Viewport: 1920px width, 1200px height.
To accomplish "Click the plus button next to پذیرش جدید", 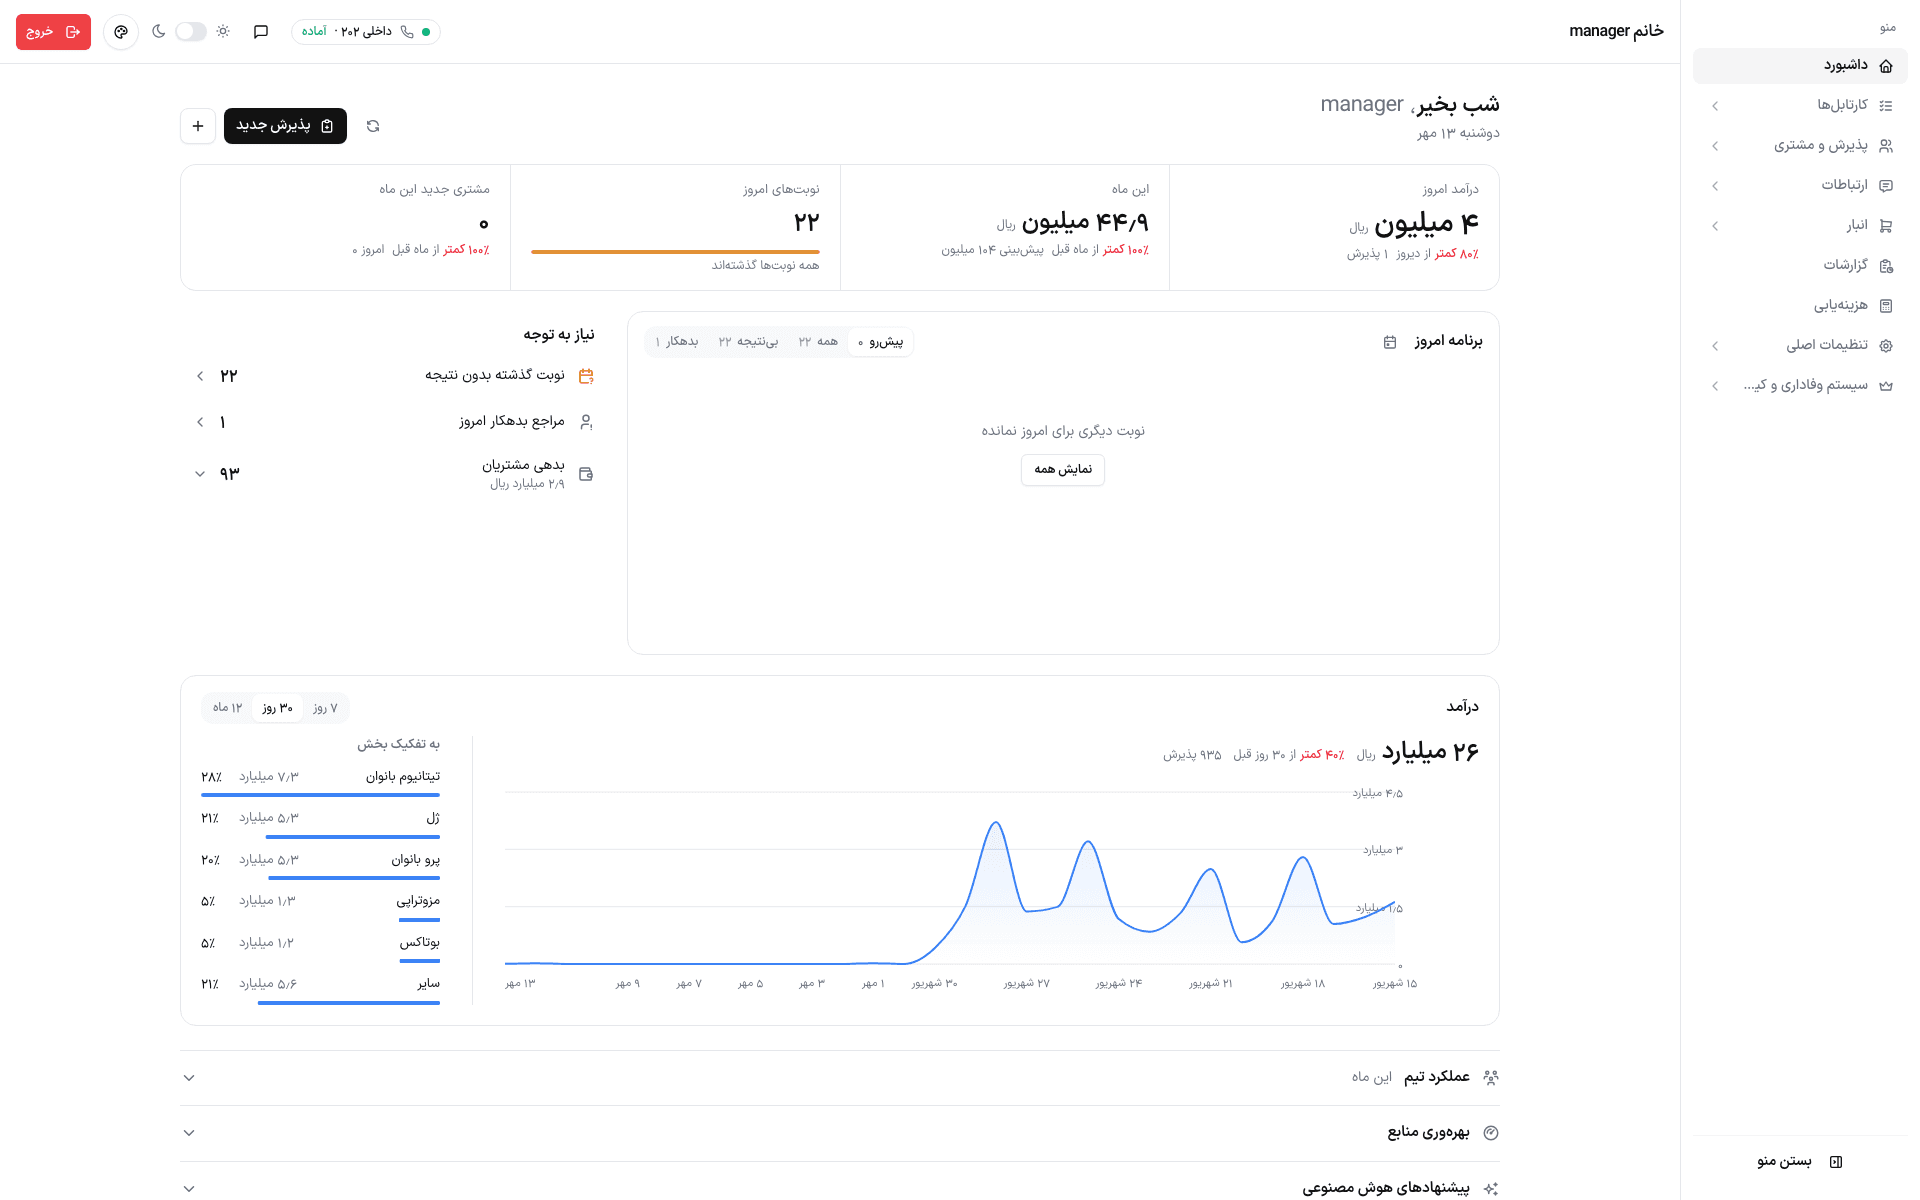I will click(198, 126).
